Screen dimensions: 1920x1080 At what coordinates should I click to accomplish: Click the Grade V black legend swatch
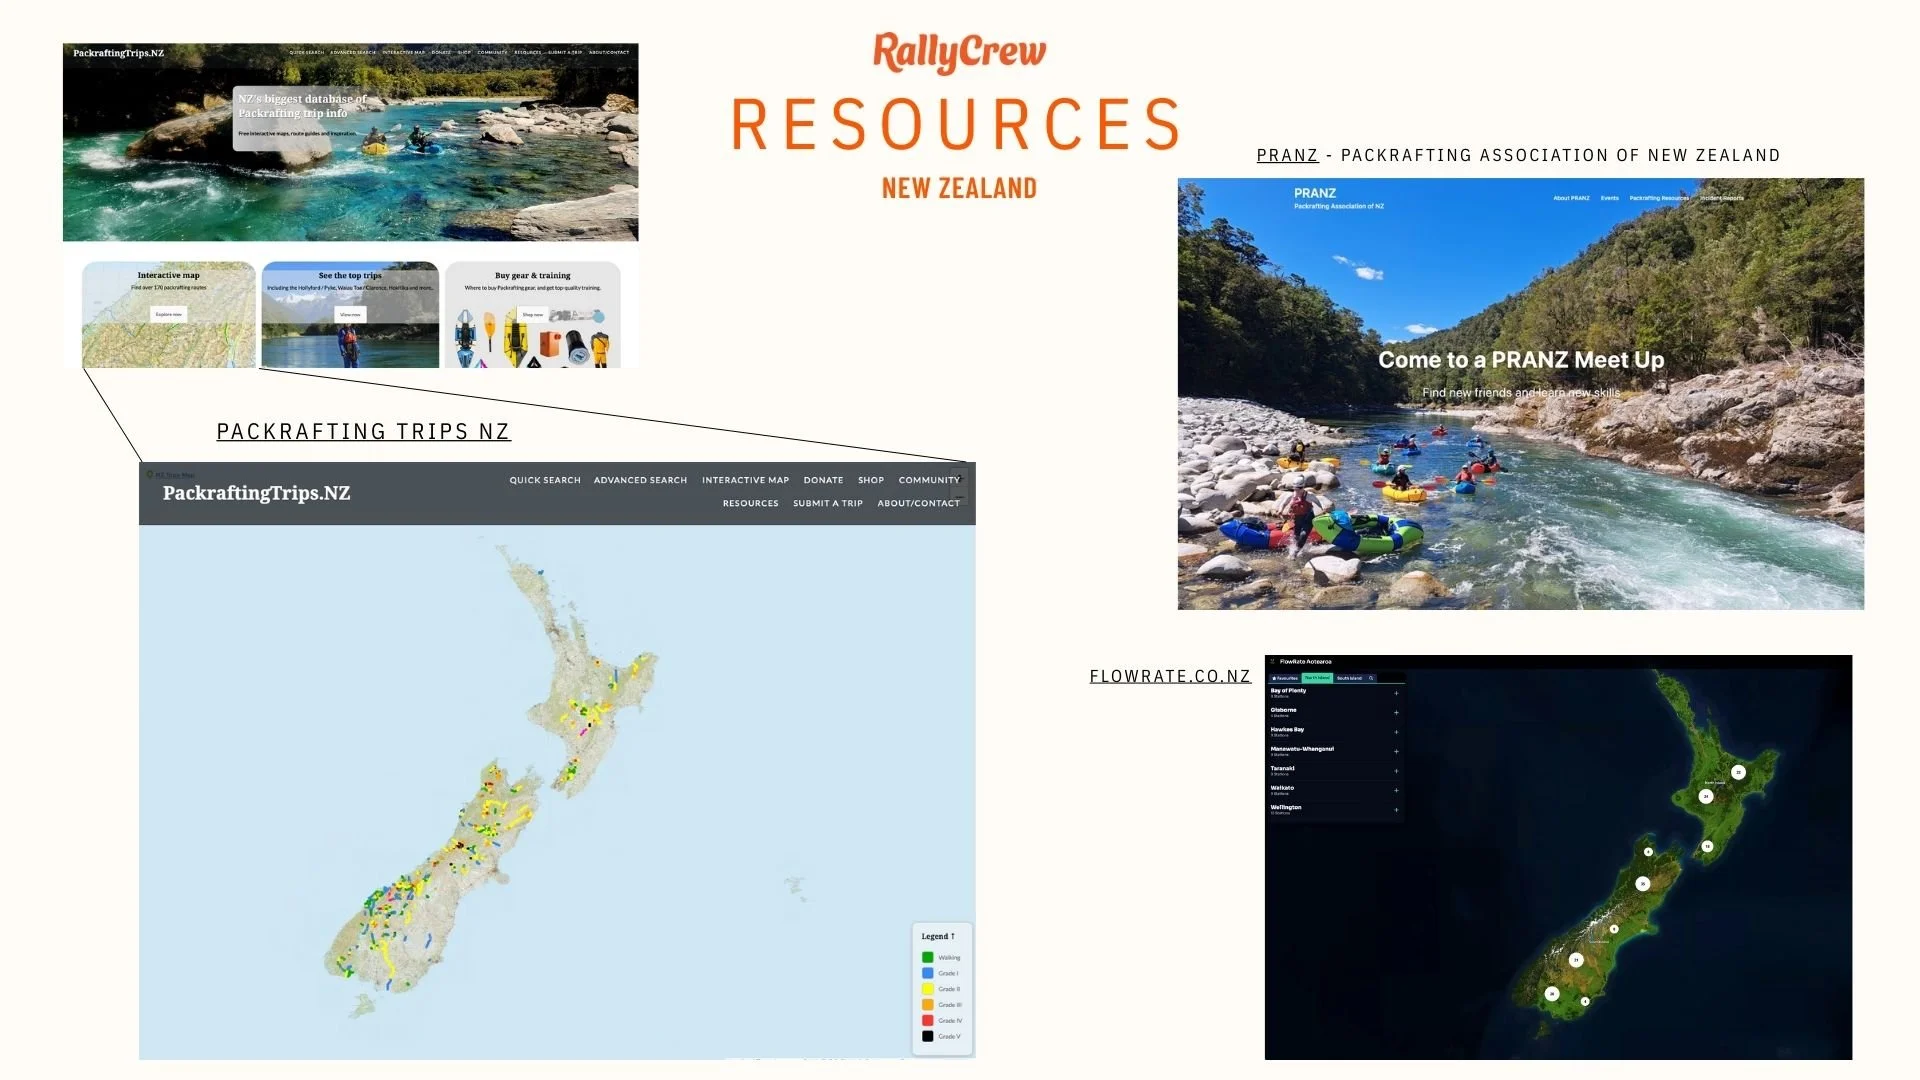tap(927, 1036)
